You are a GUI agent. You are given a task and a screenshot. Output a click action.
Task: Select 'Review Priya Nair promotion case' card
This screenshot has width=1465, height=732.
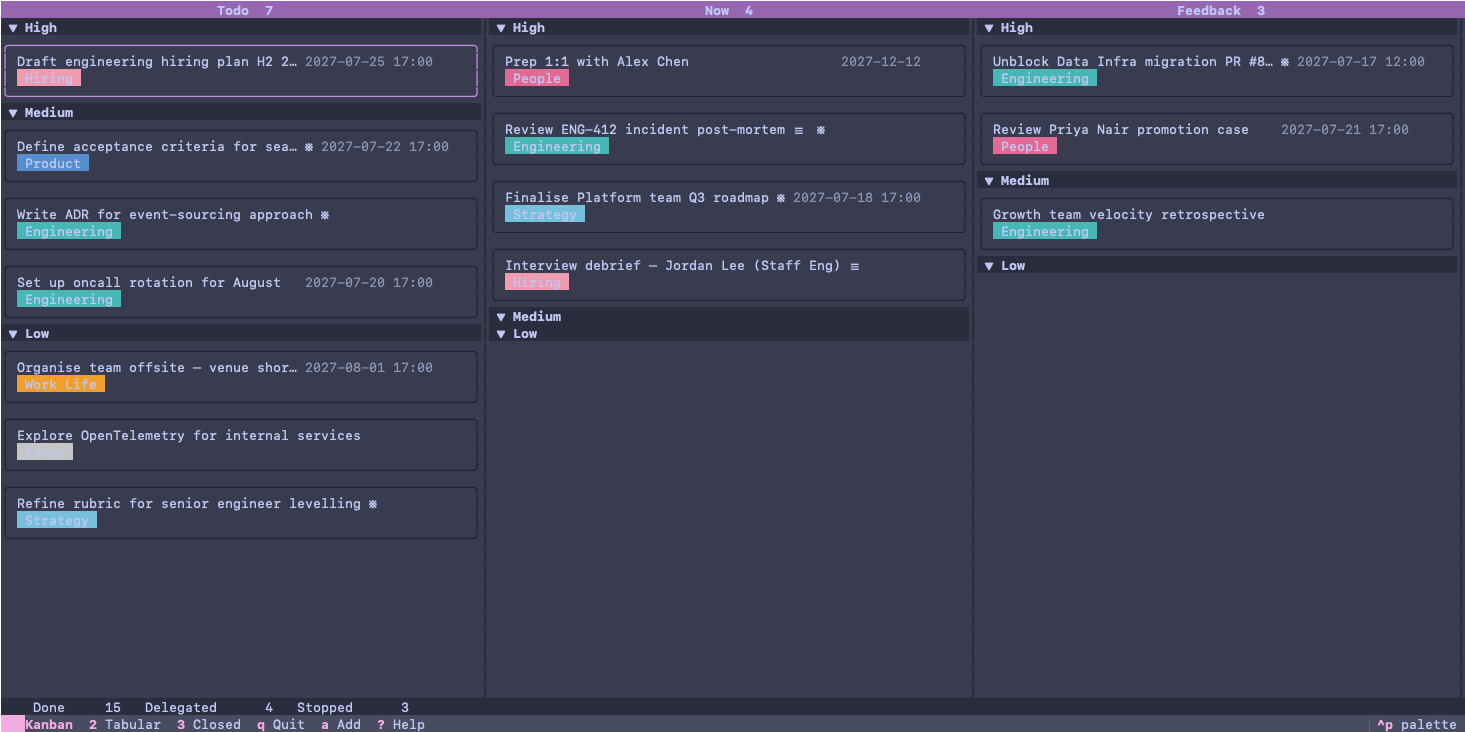1217,138
